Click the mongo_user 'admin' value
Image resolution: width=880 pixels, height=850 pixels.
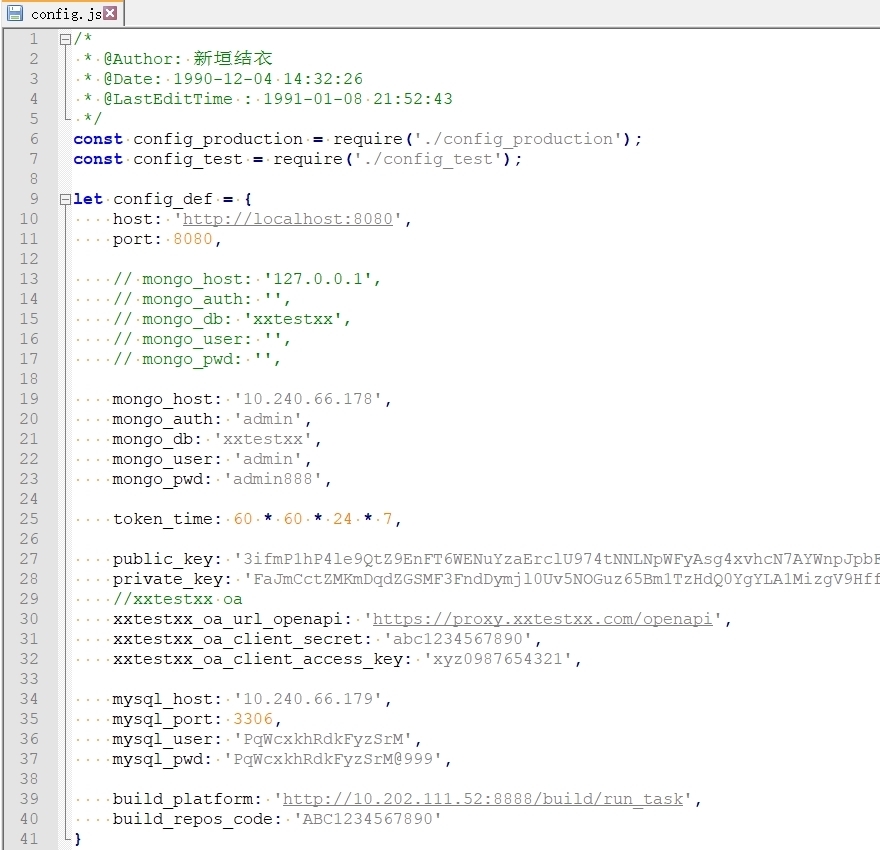[x=268, y=459]
